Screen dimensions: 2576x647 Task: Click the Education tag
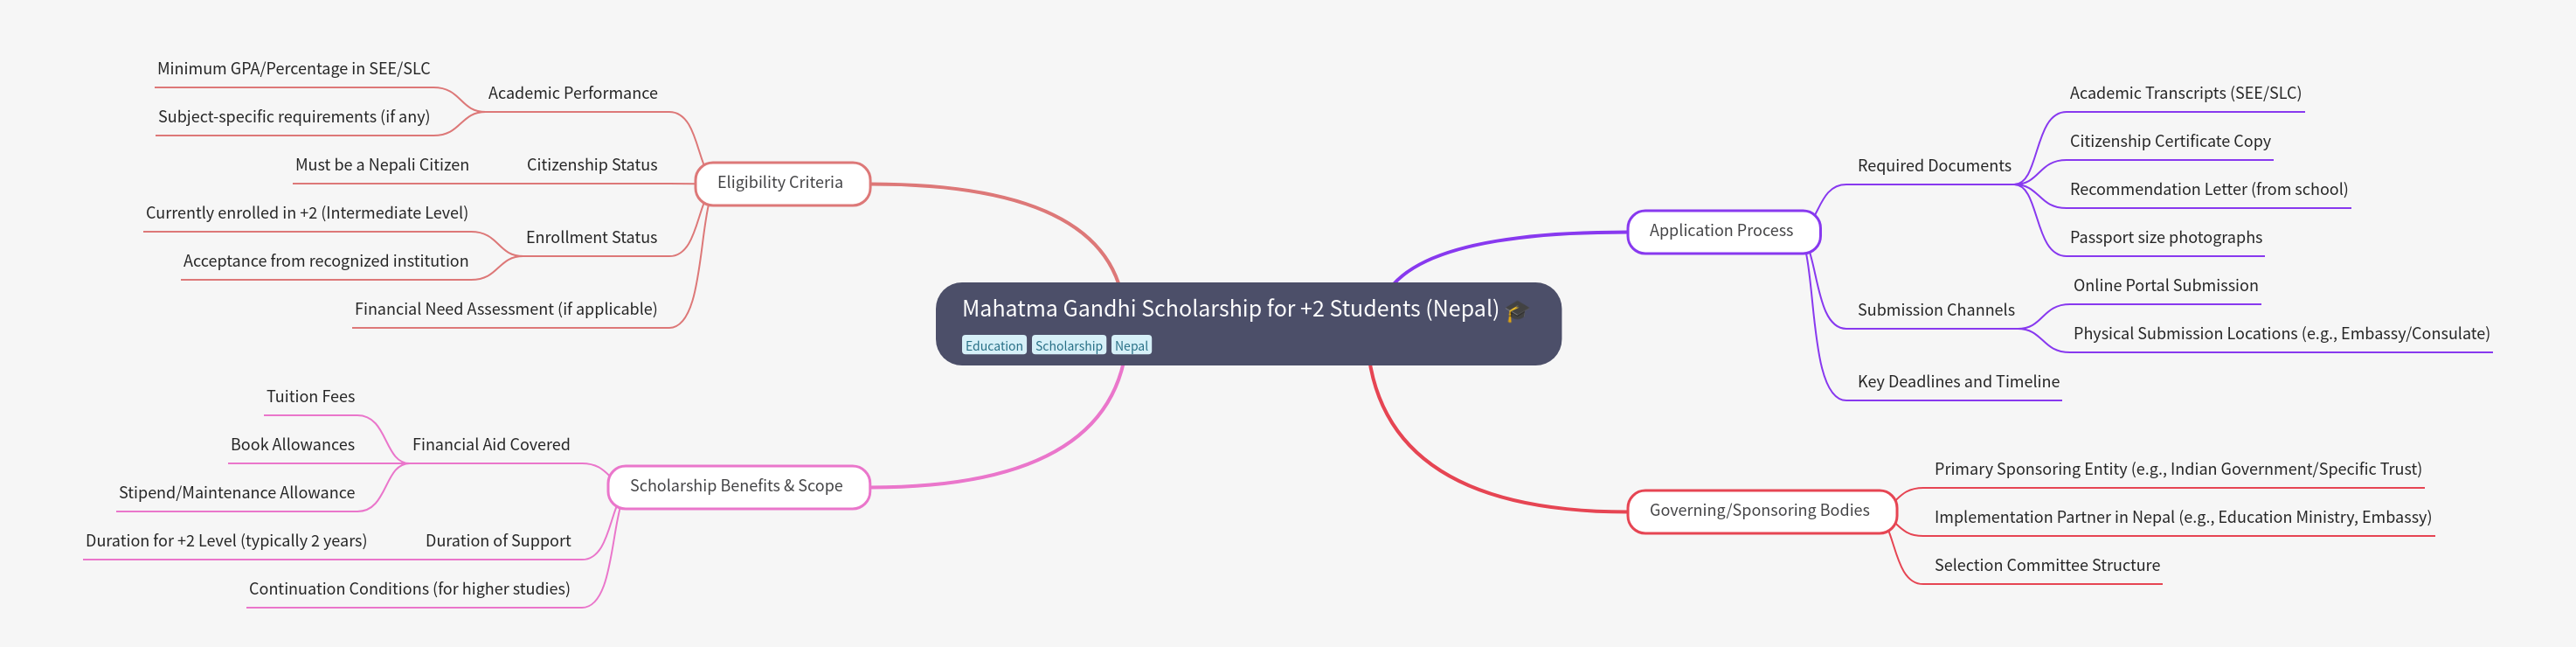click(x=993, y=346)
